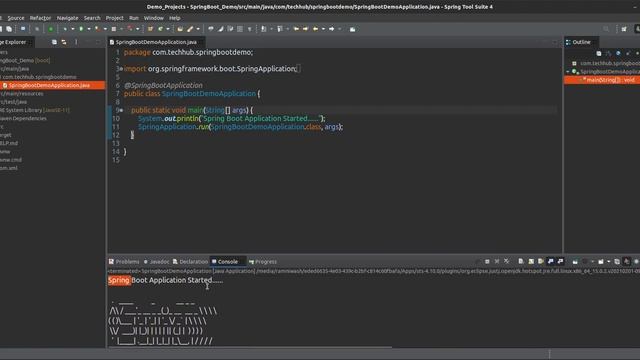The image size is (640, 360).
Task: Click the Last Edit Location yellow arrow
Action: coord(296,29)
